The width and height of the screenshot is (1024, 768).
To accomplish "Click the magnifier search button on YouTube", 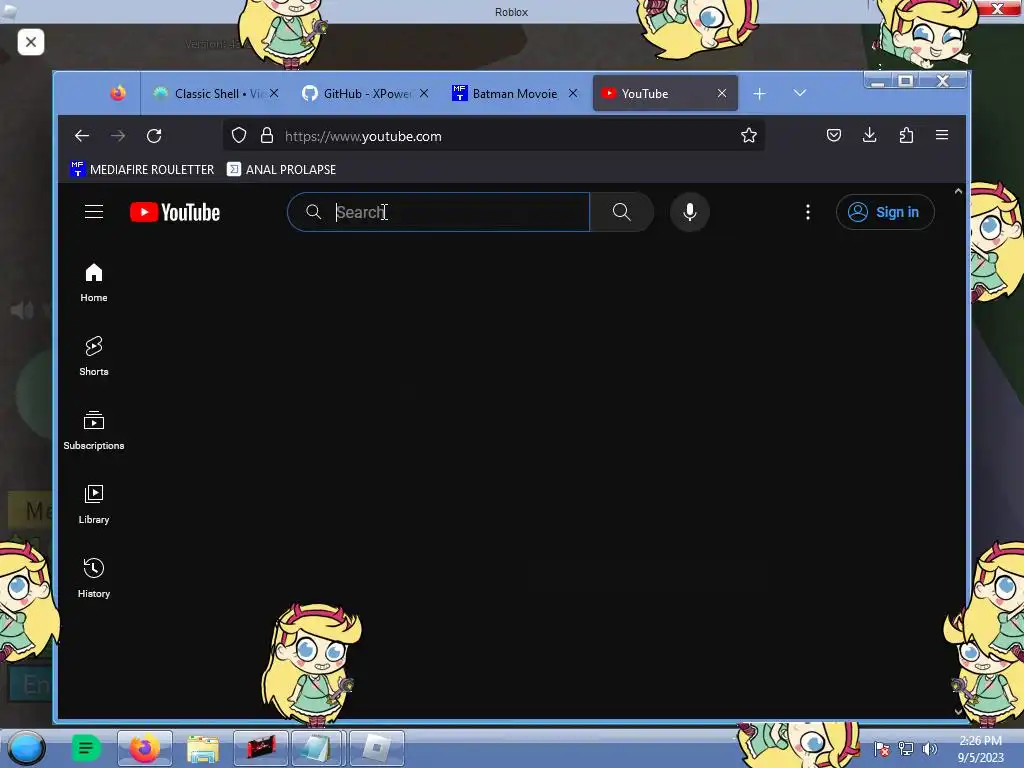I will (x=622, y=212).
